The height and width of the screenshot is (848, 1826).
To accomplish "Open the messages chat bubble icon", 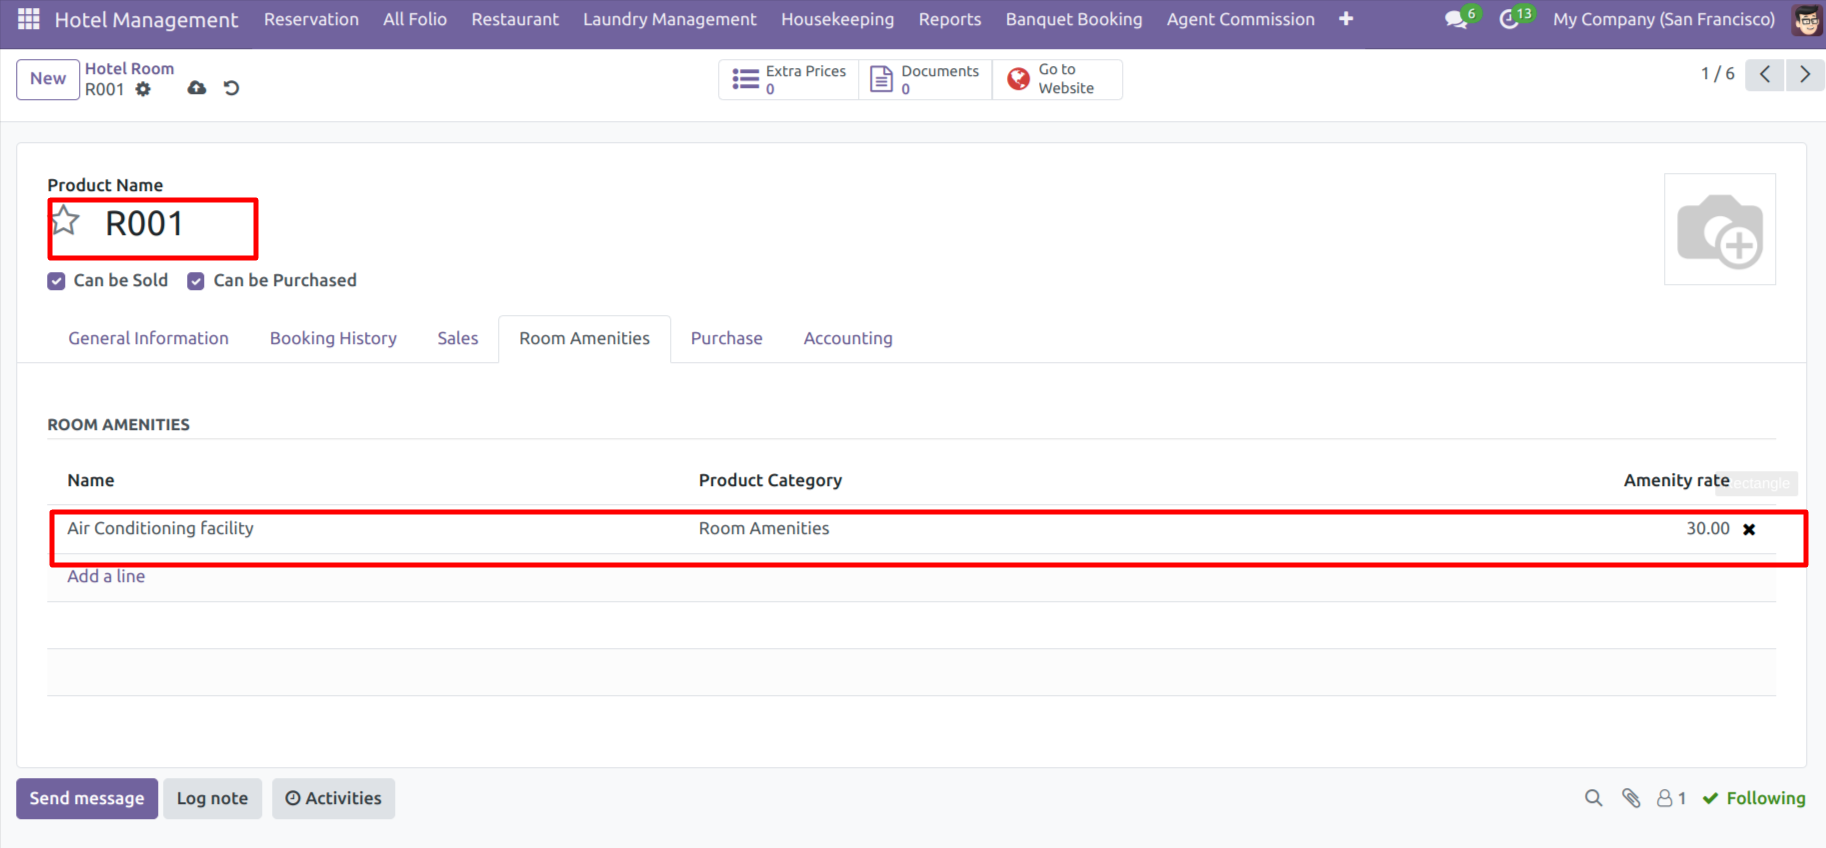I will tap(1456, 19).
